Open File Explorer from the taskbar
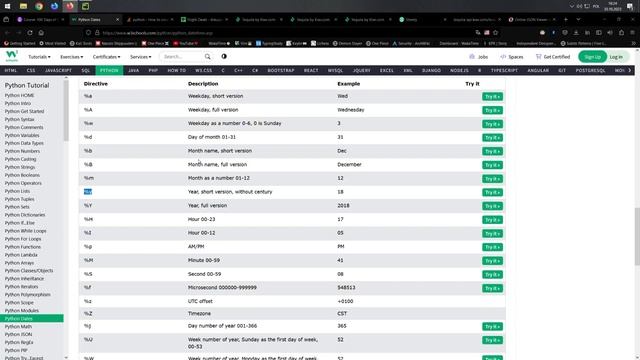640x360 pixels. pos(23,6)
